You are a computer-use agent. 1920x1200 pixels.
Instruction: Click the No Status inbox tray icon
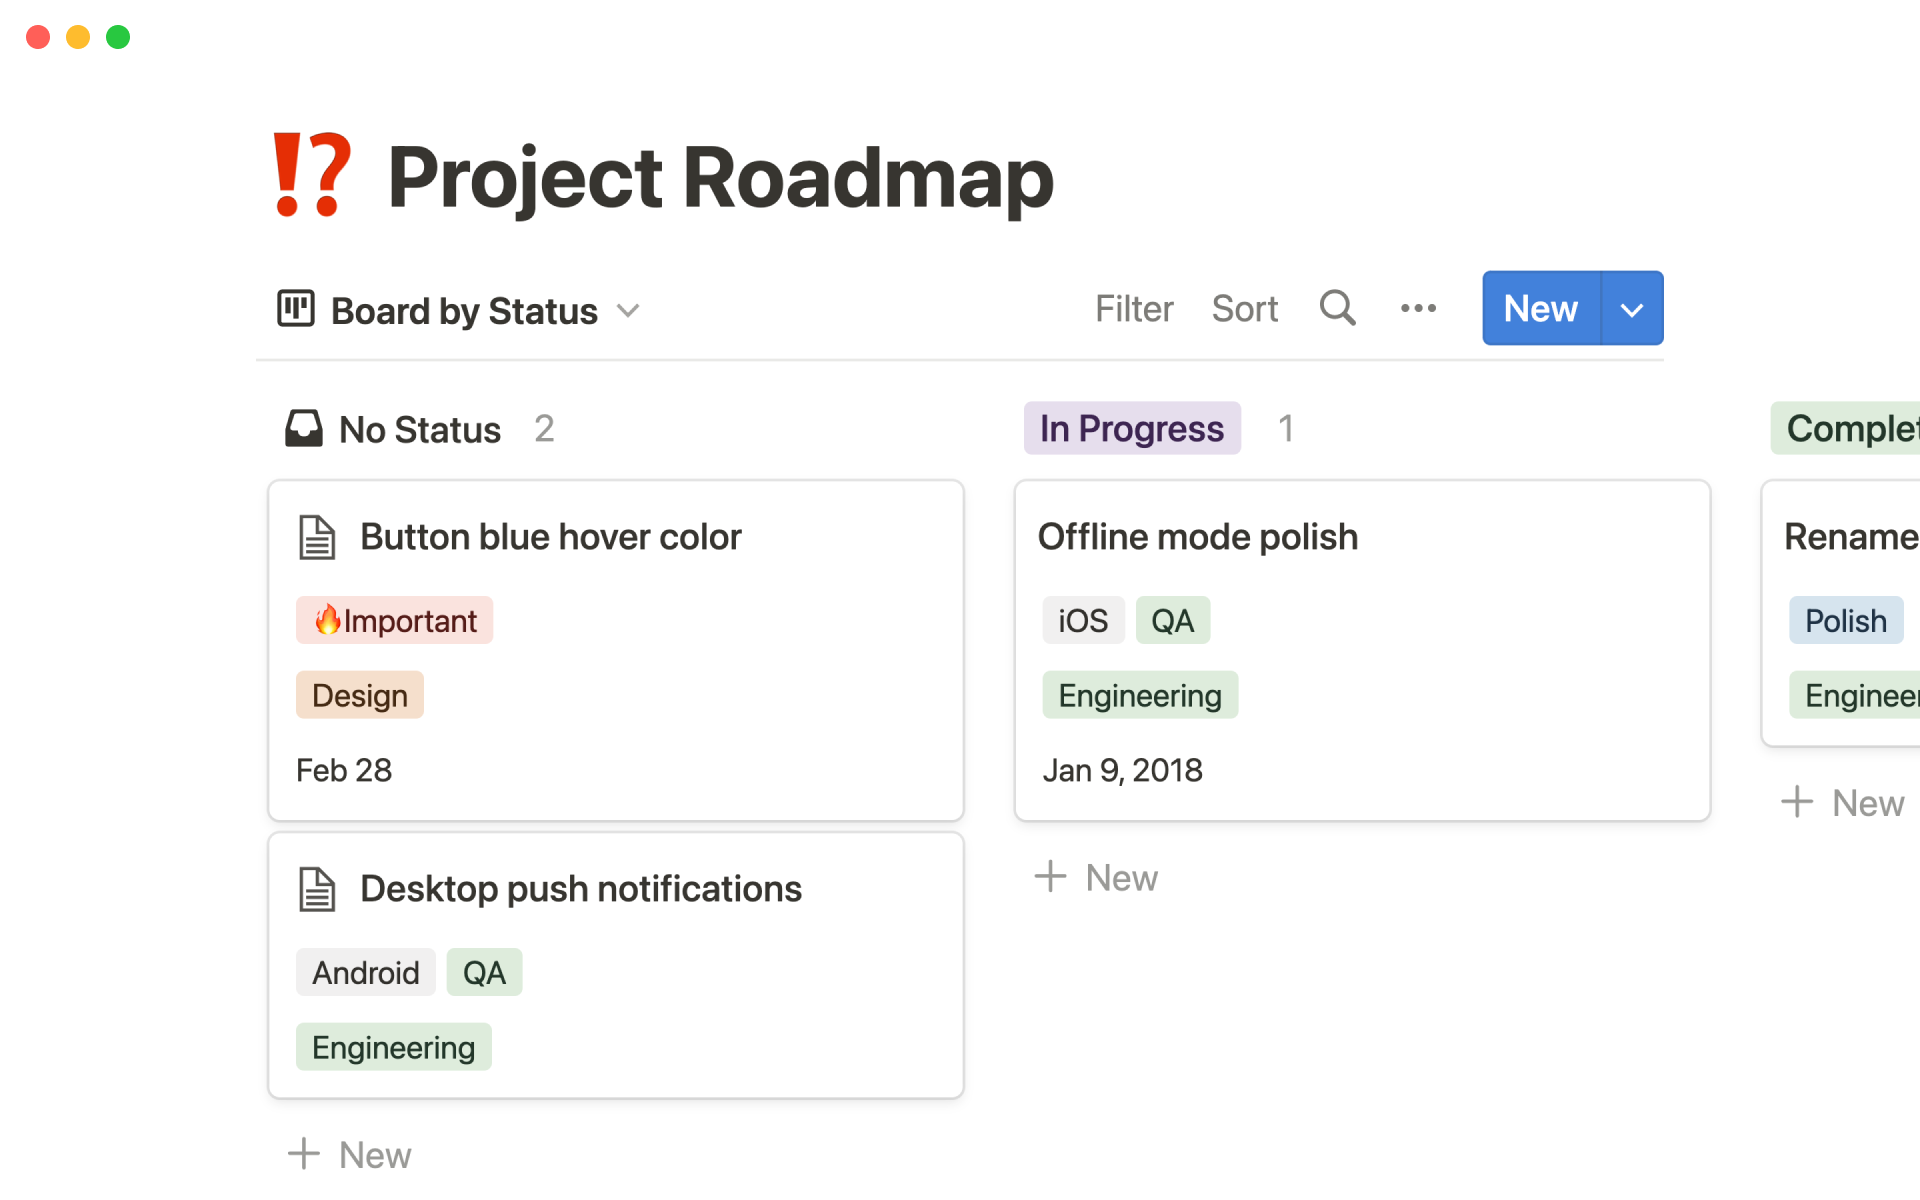304,428
